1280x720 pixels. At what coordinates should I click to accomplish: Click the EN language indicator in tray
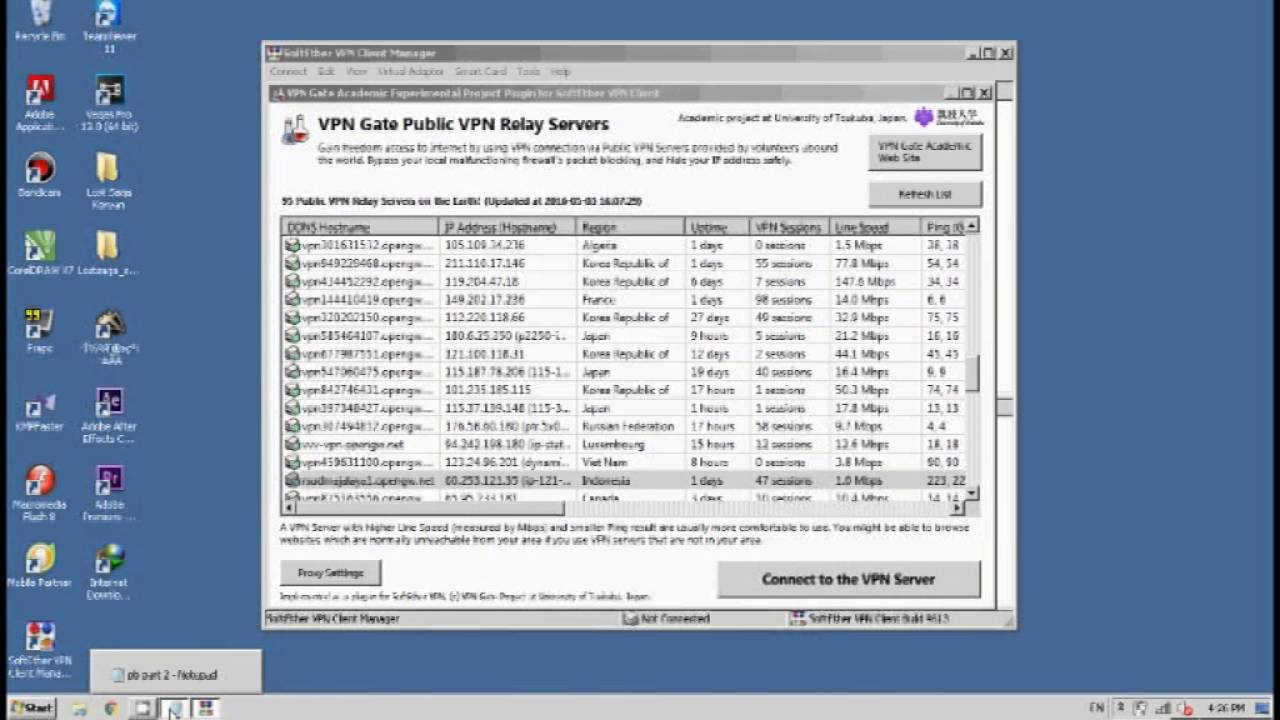pyautogui.click(x=1097, y=708)
